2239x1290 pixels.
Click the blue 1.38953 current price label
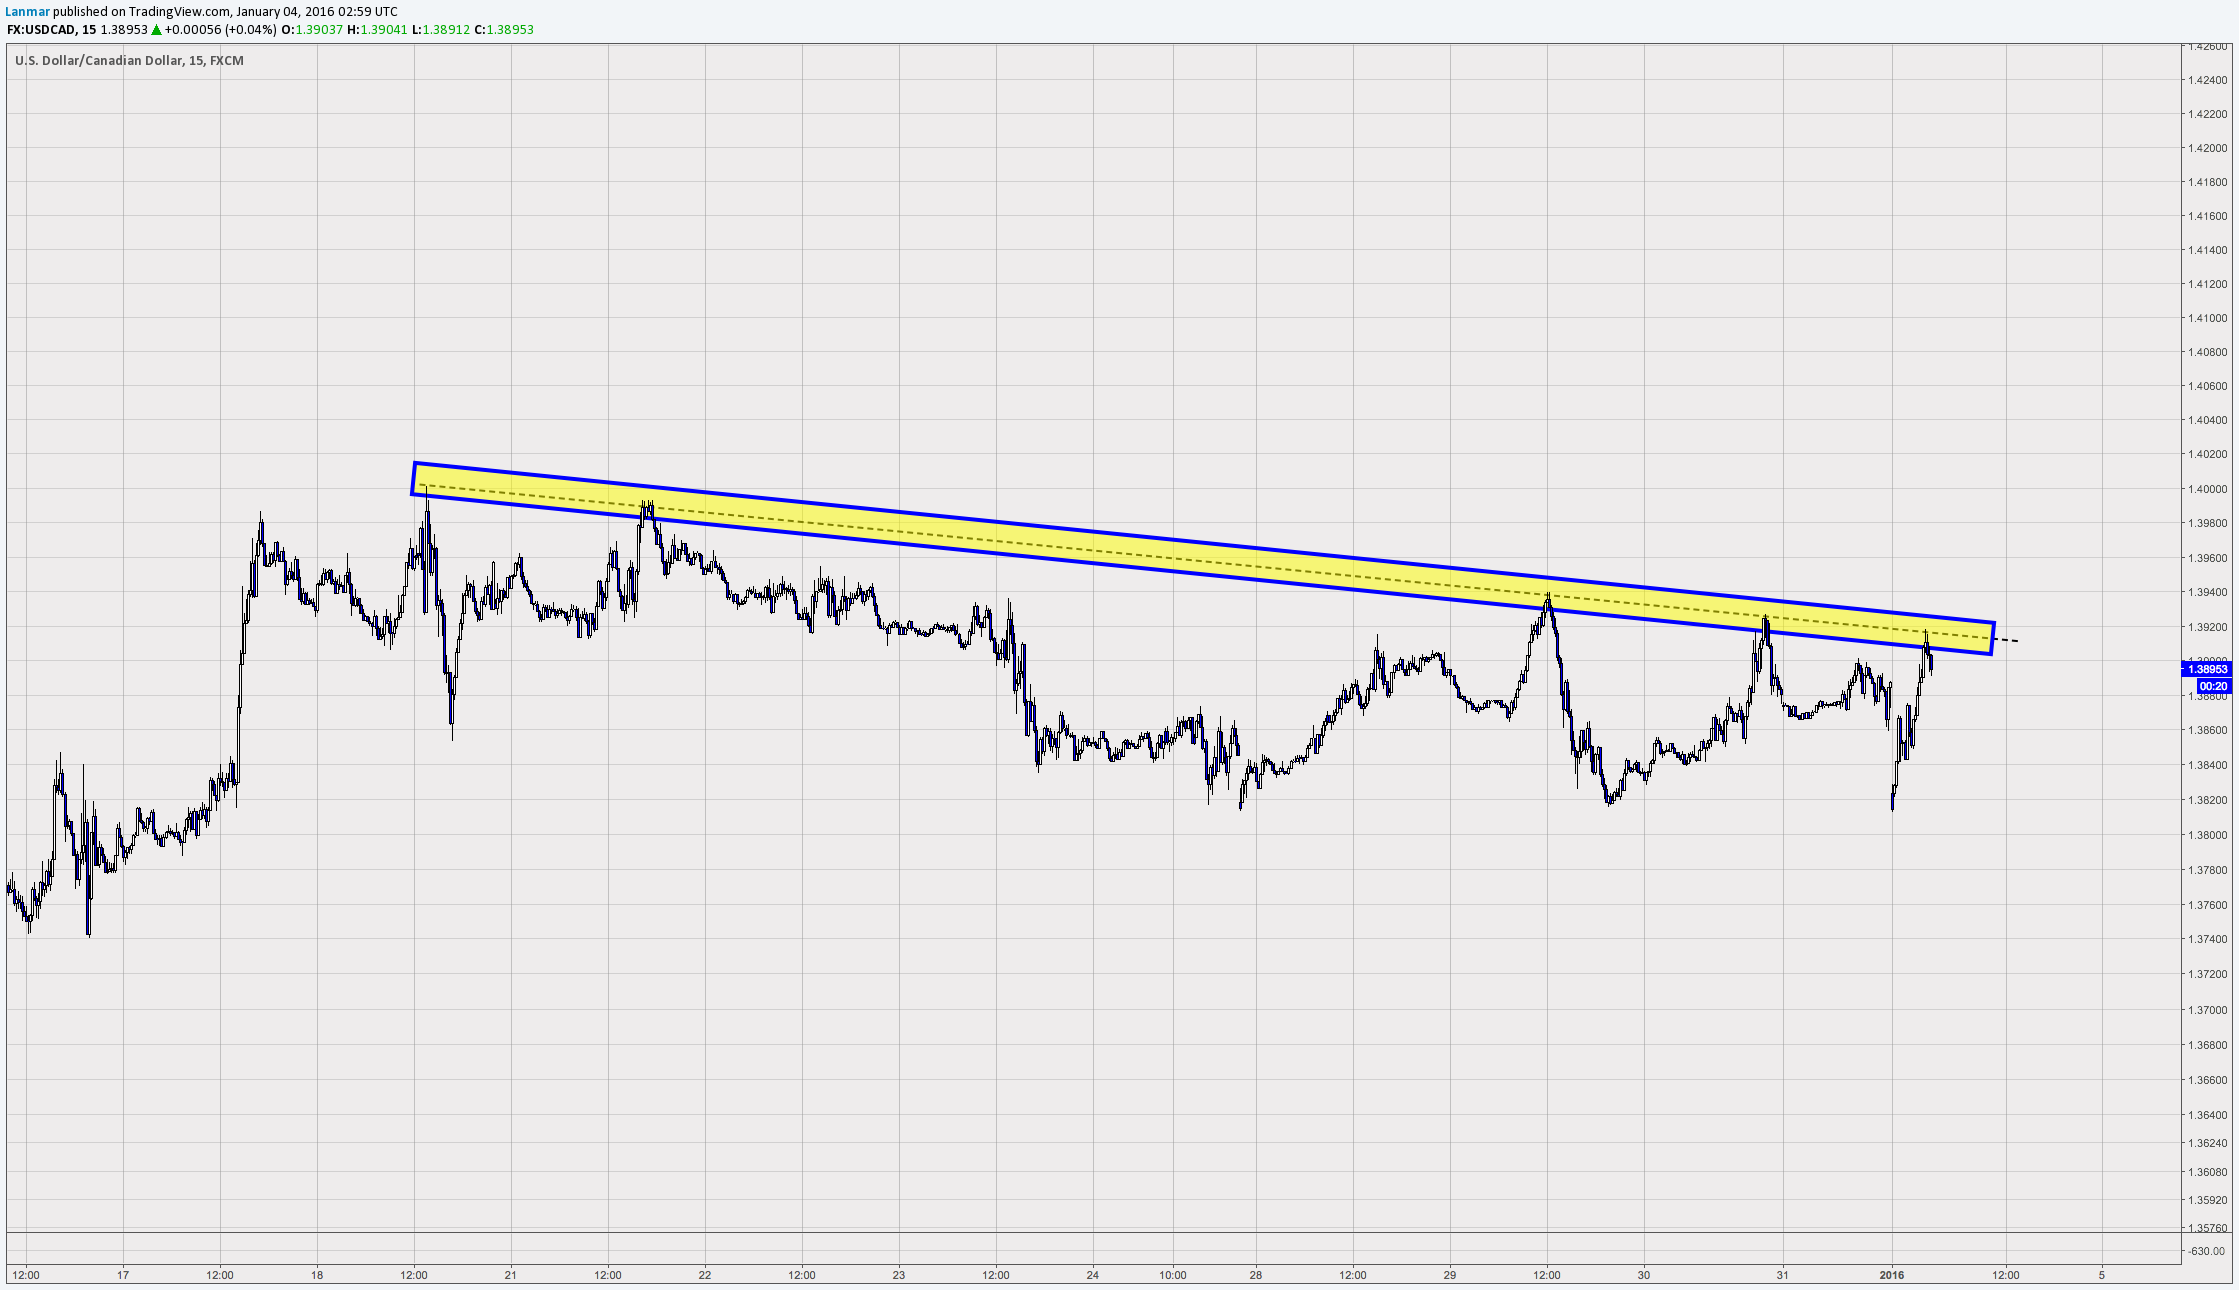2207,669
